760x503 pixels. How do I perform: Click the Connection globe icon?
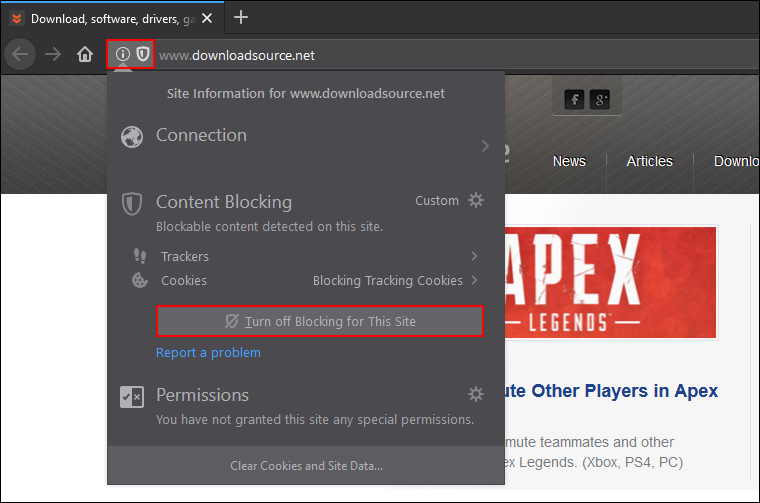click(132, 137)
